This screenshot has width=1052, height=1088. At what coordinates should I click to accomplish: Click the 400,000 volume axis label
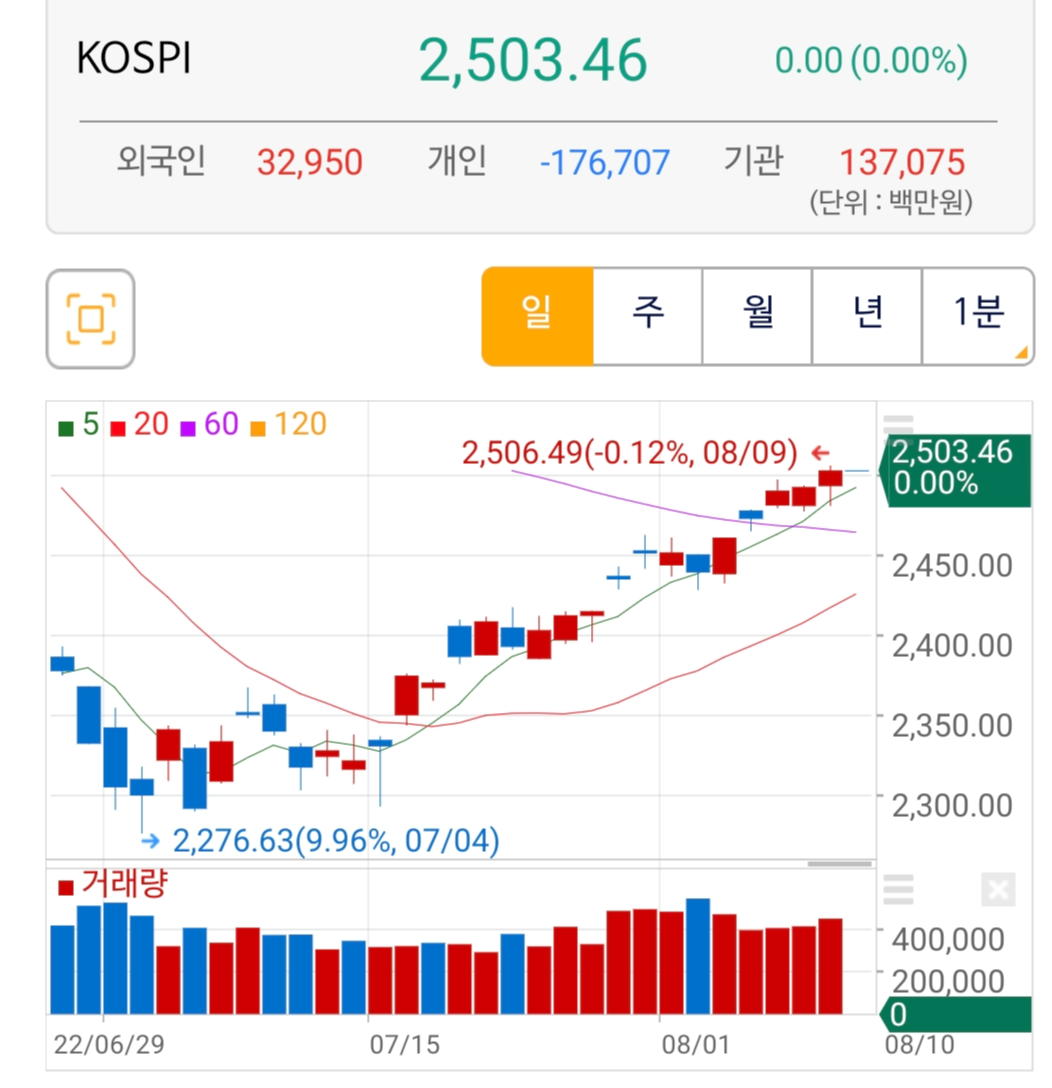tap(948, 940)
